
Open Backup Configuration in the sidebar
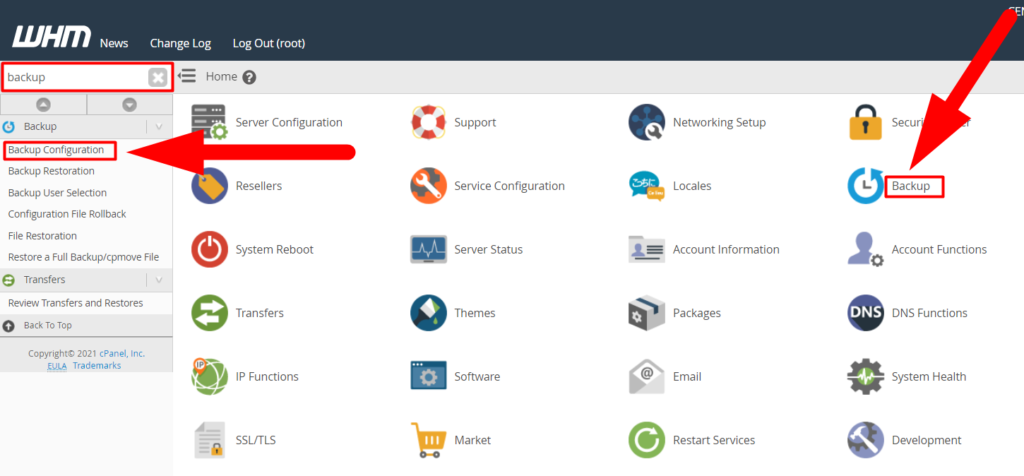pyautogui.click(x=56, y=150)
